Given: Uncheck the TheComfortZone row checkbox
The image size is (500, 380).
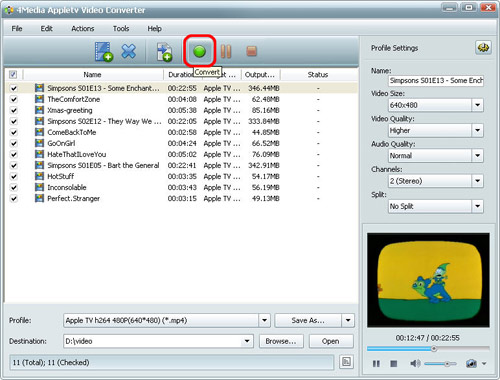Looking at the screenshot, I should pos(14,99).
